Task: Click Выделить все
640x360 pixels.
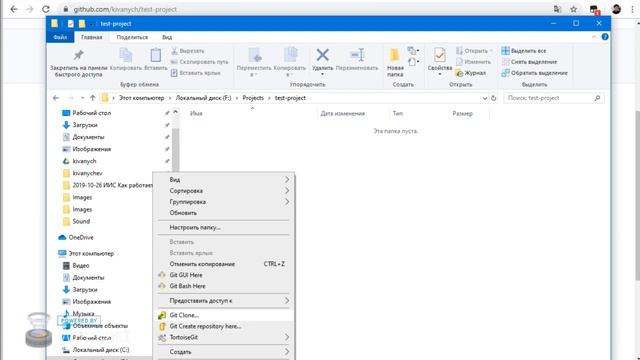Action: coord(524,51)
